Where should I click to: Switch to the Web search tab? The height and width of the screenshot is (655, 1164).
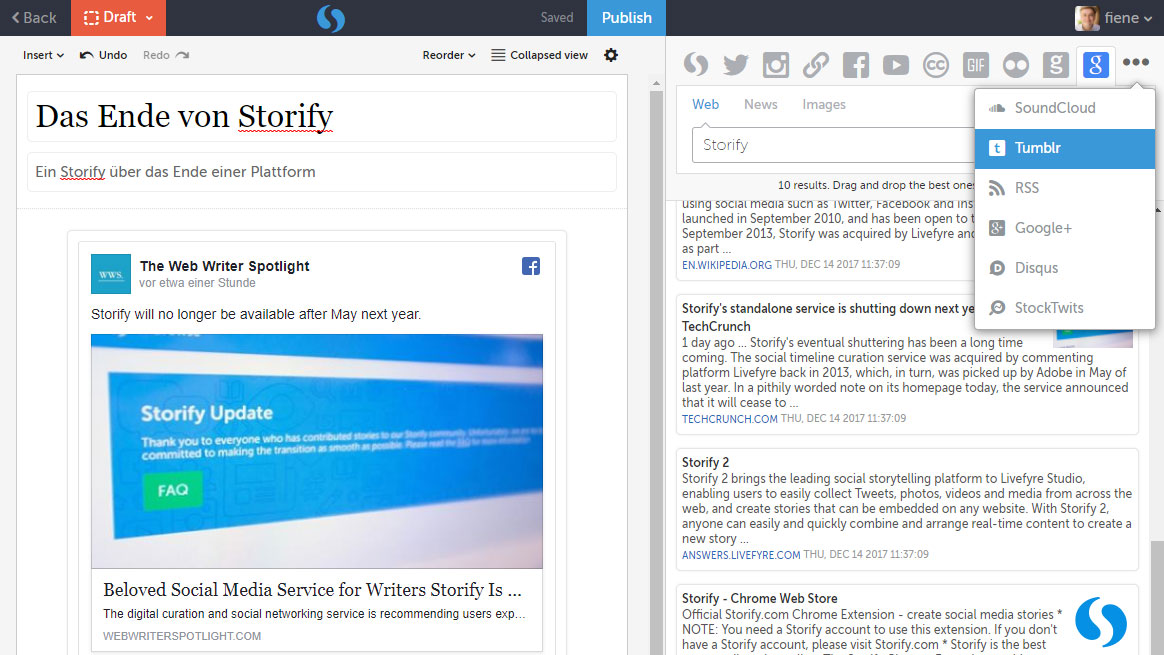pos(705,105)
